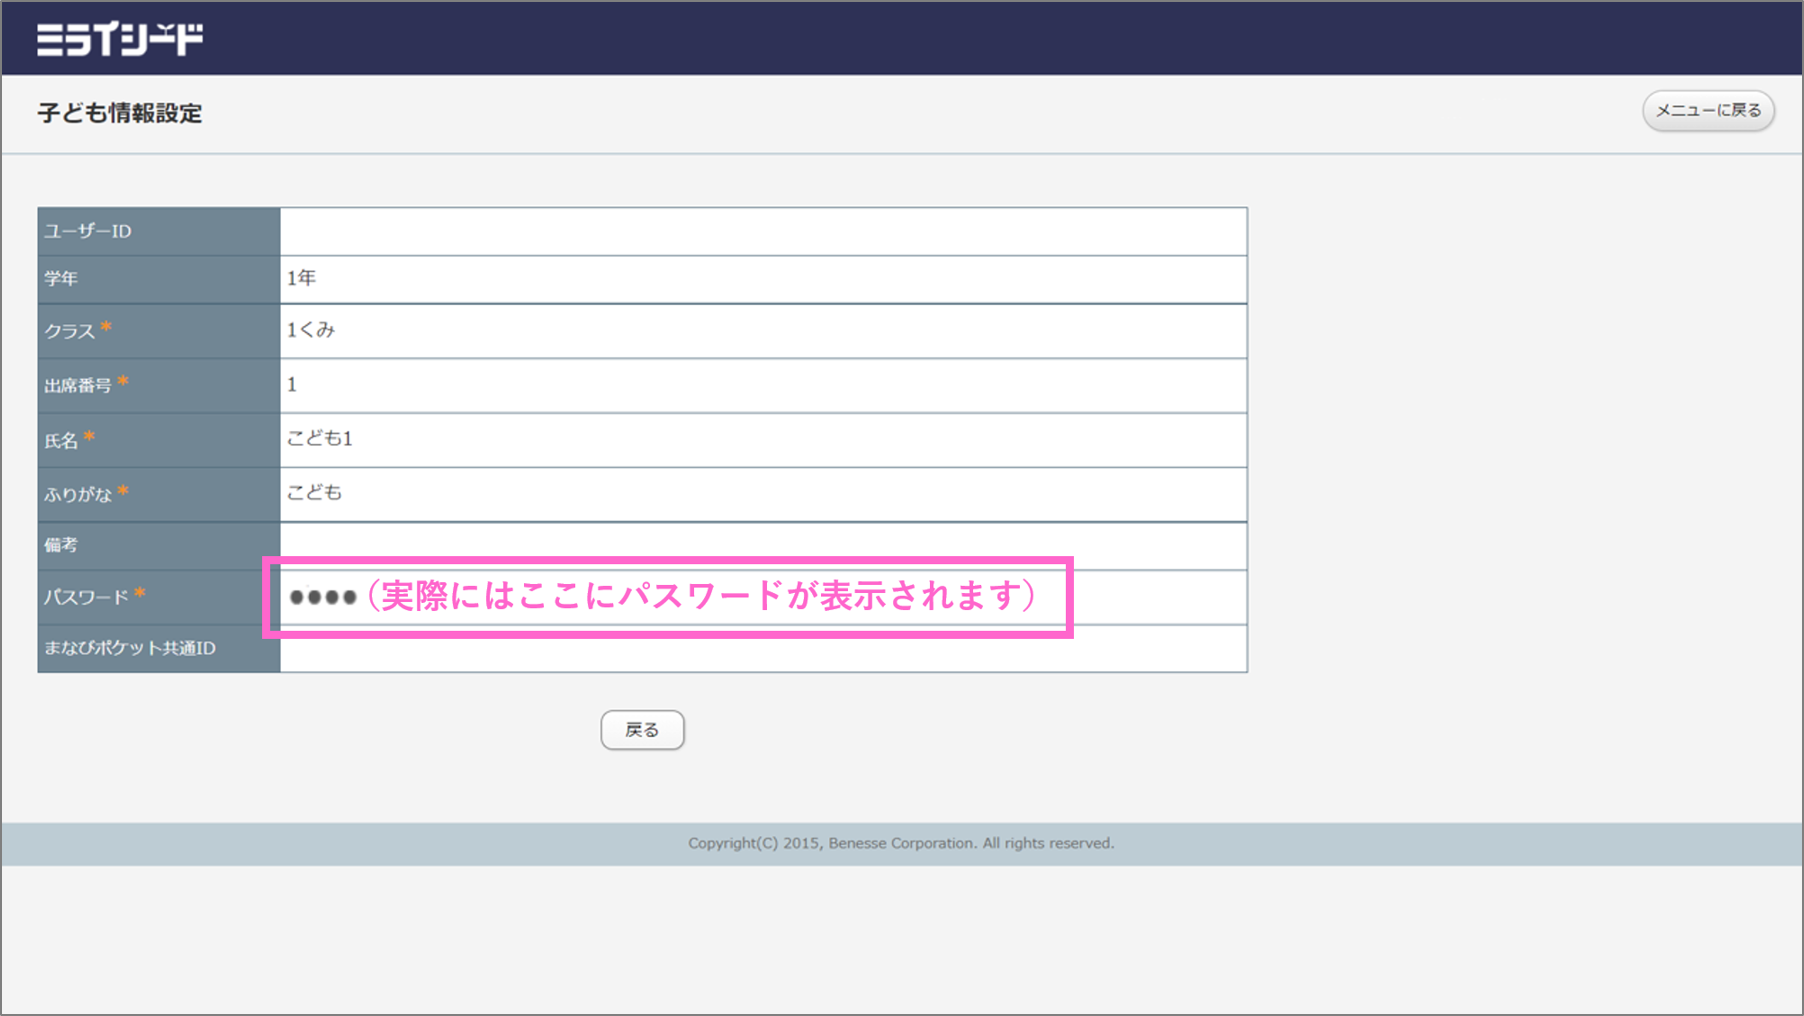Click the dark navy header bar
The image size is (1804, 1016).
point(900,38)
